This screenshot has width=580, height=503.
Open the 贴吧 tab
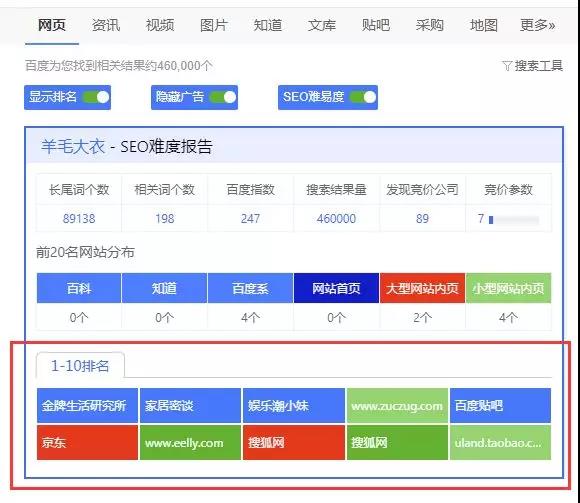(375, 25)
